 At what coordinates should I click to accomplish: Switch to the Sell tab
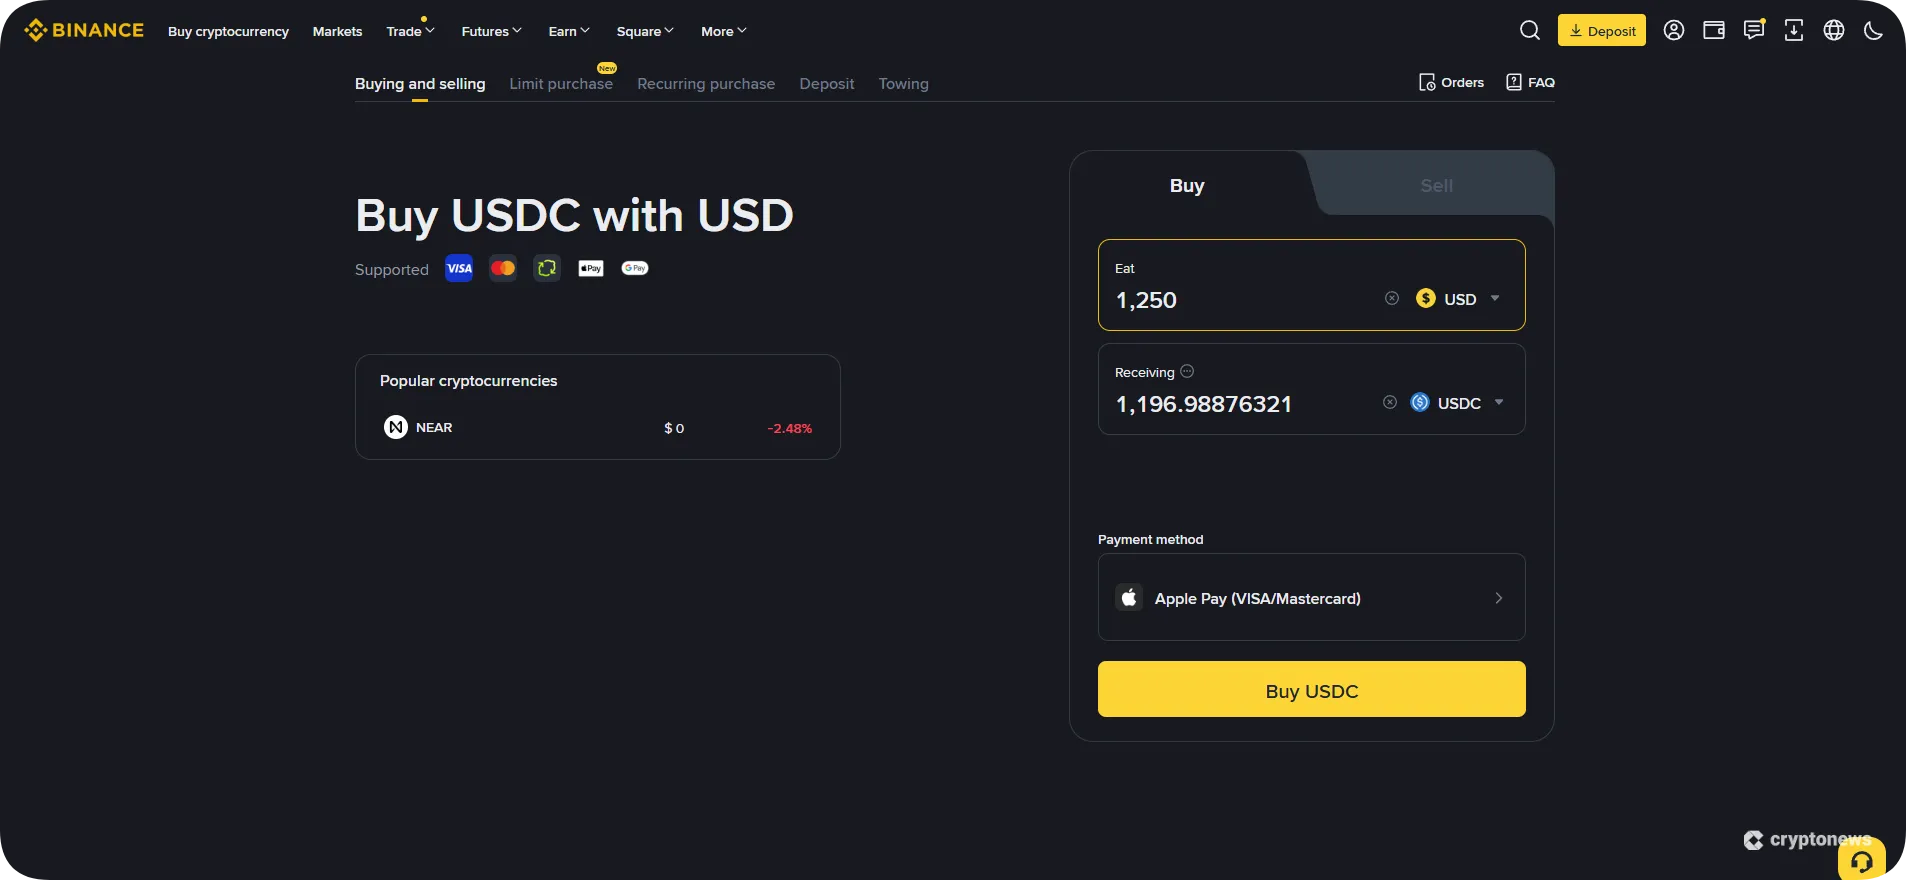tap(1437, 185)
